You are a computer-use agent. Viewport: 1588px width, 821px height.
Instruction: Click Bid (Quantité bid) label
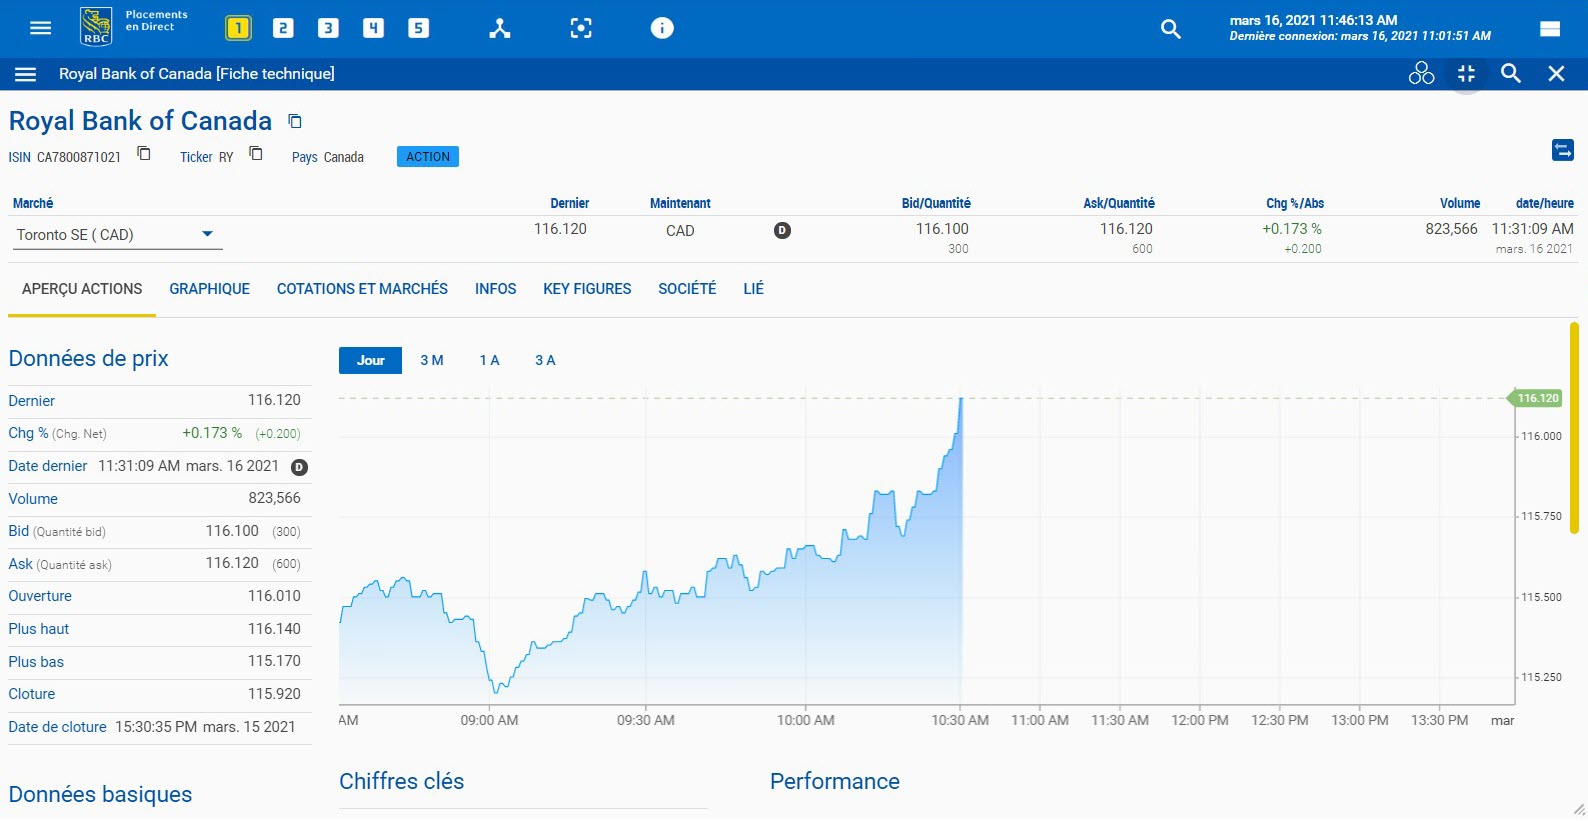tap(57, 531)
